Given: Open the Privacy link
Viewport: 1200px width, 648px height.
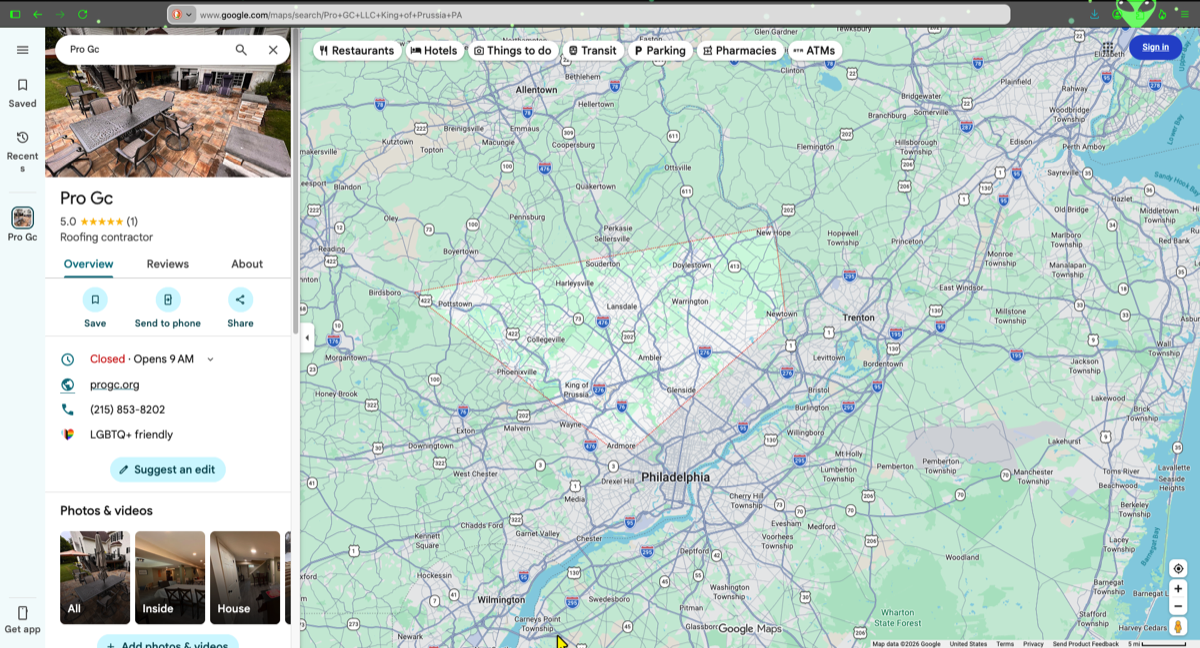Looking at the screenshot, I should click(x=1033, y=644).
